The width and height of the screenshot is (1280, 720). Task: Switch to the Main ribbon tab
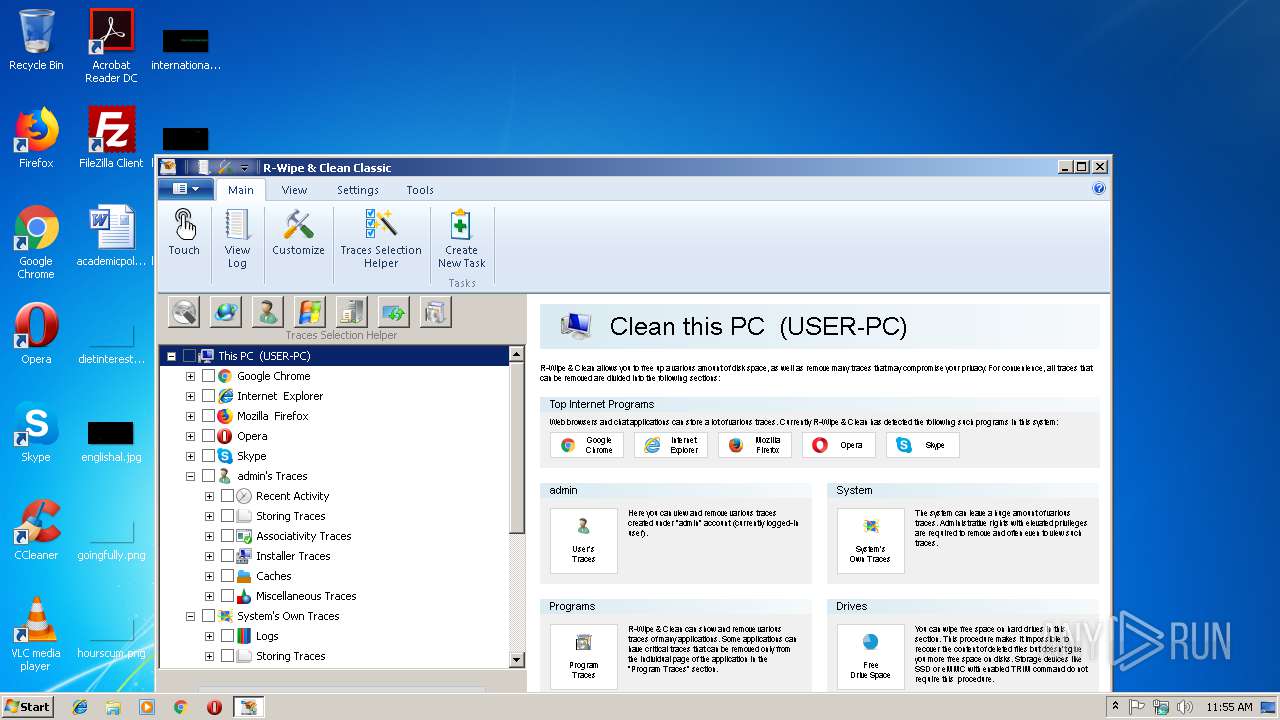tap(240, 190)
